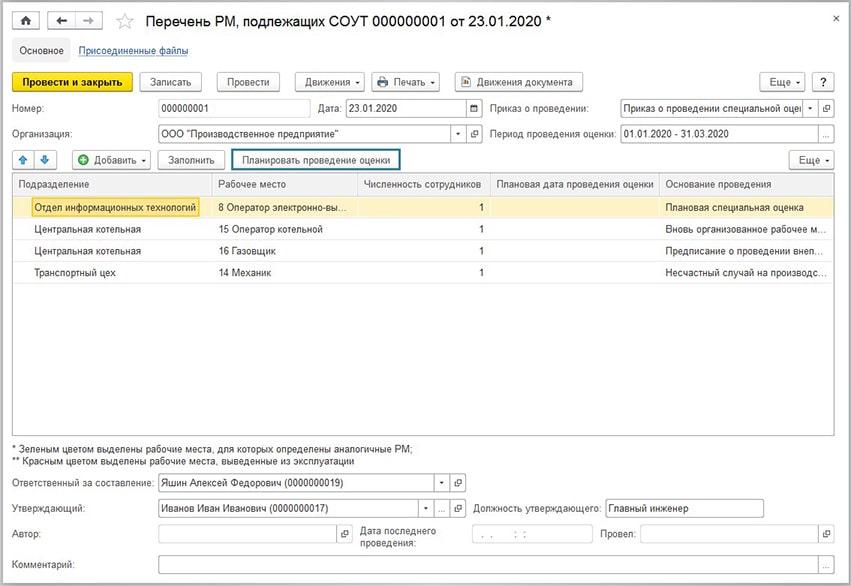
Task: Select the 14 Механик cell
Action: click(x=285, y=273)
